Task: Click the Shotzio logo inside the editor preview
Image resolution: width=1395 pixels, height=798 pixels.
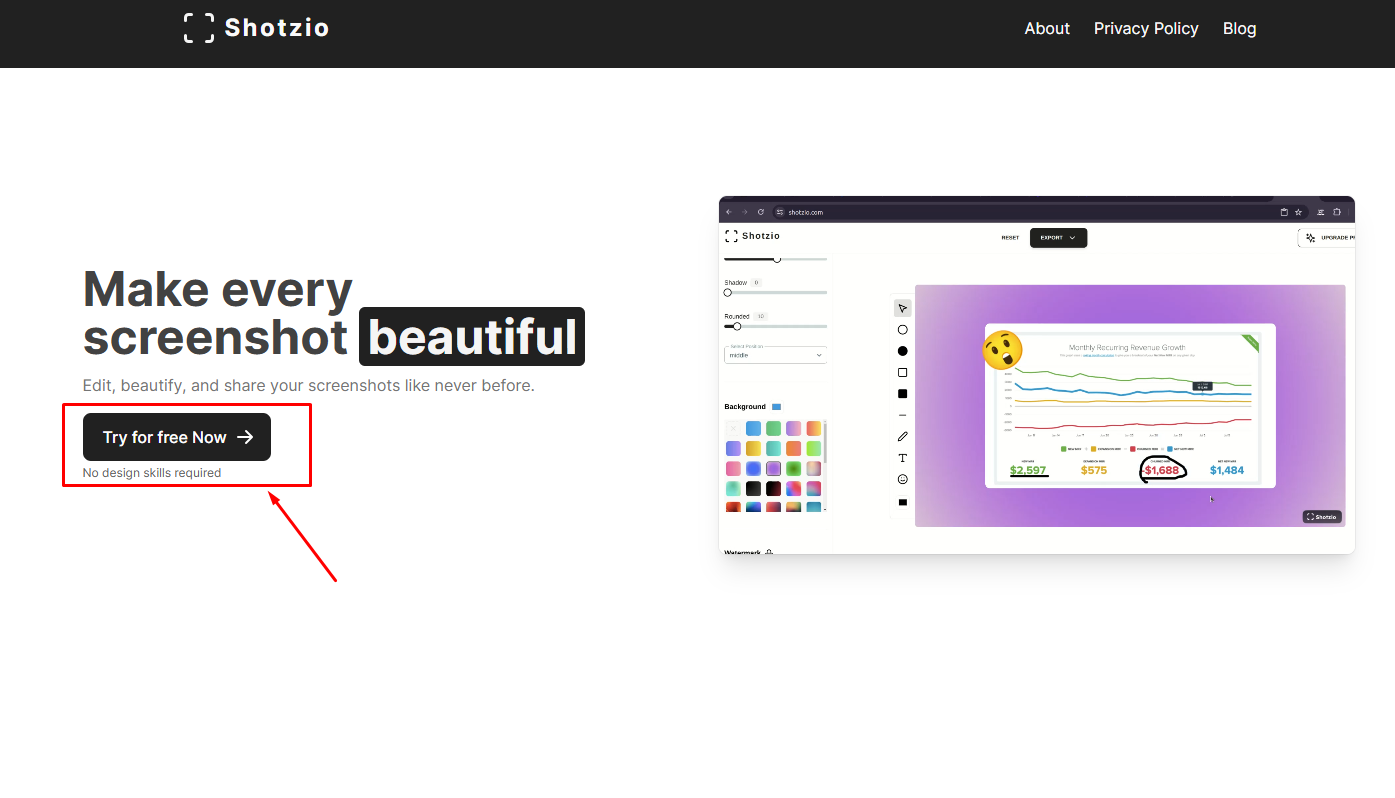Action: coord(752,236)
